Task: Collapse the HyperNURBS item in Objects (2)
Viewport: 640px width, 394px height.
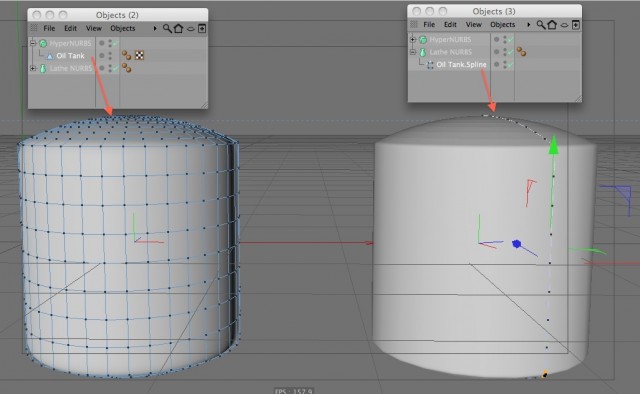Action: click(x=33, y=43)
